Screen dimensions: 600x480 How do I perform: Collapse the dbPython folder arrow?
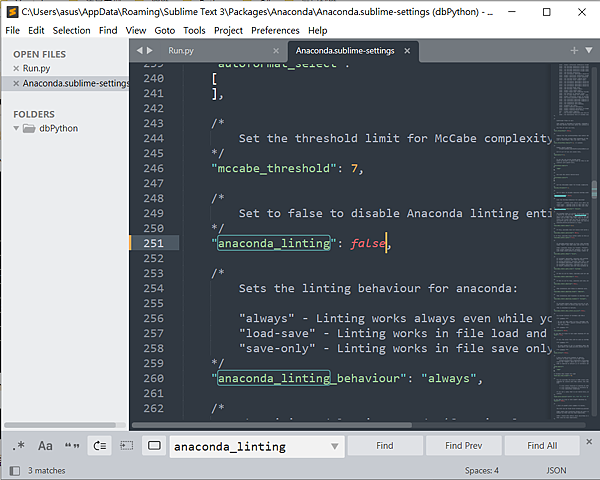point(16,128)
